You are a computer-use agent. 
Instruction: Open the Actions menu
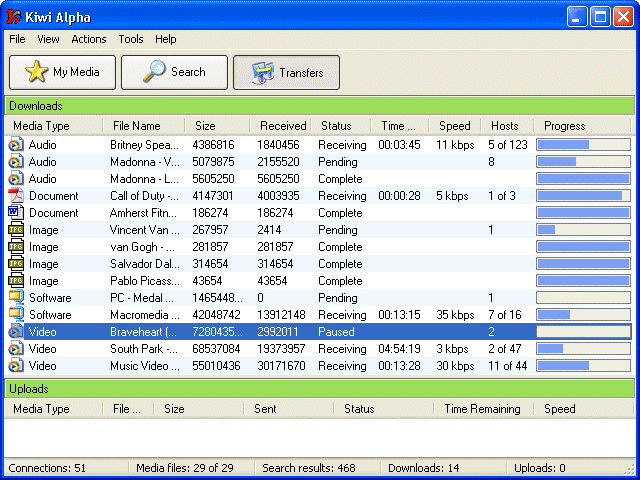[89, 39]
